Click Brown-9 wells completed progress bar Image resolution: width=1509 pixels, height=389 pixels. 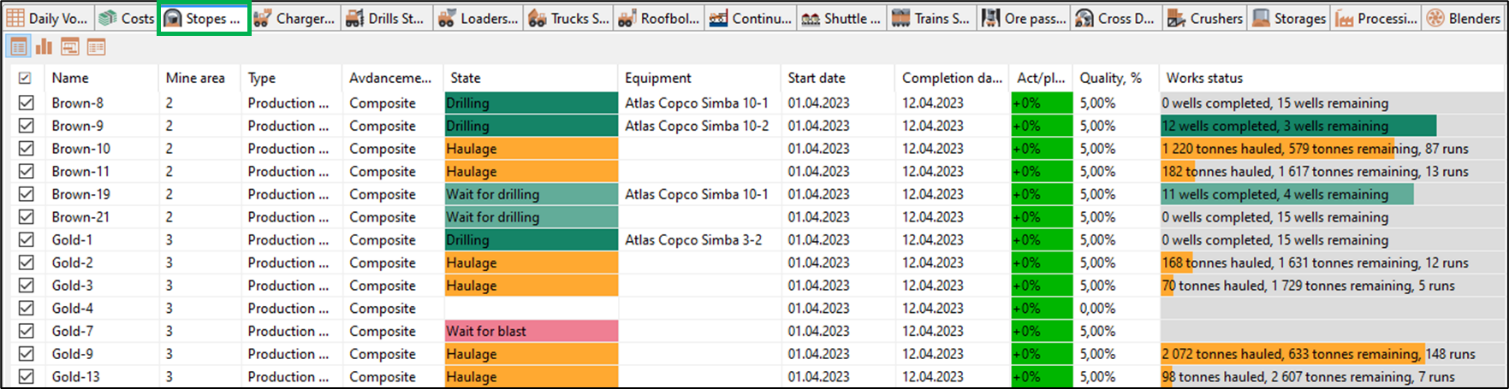1298,126
